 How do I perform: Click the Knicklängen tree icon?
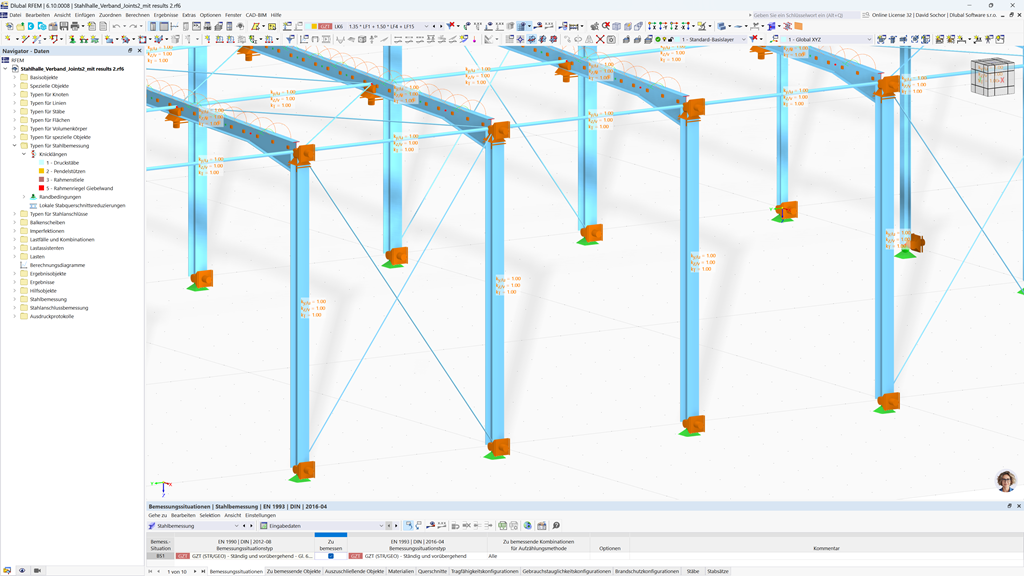(33, 154)
